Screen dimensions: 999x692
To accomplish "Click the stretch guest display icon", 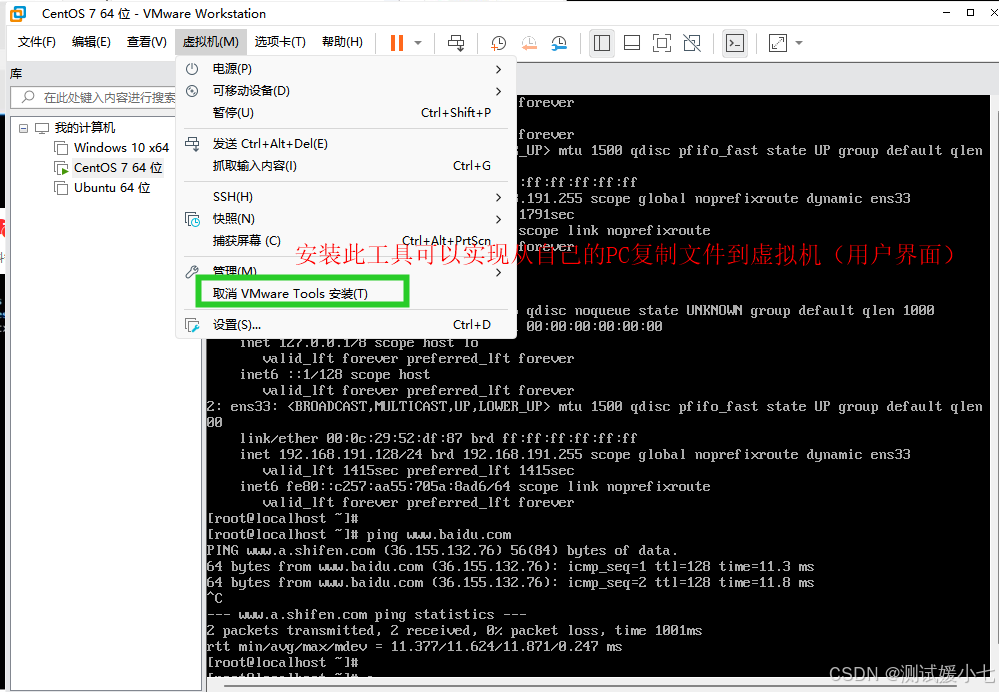I will pyautogui.click(x=778, y=43).
